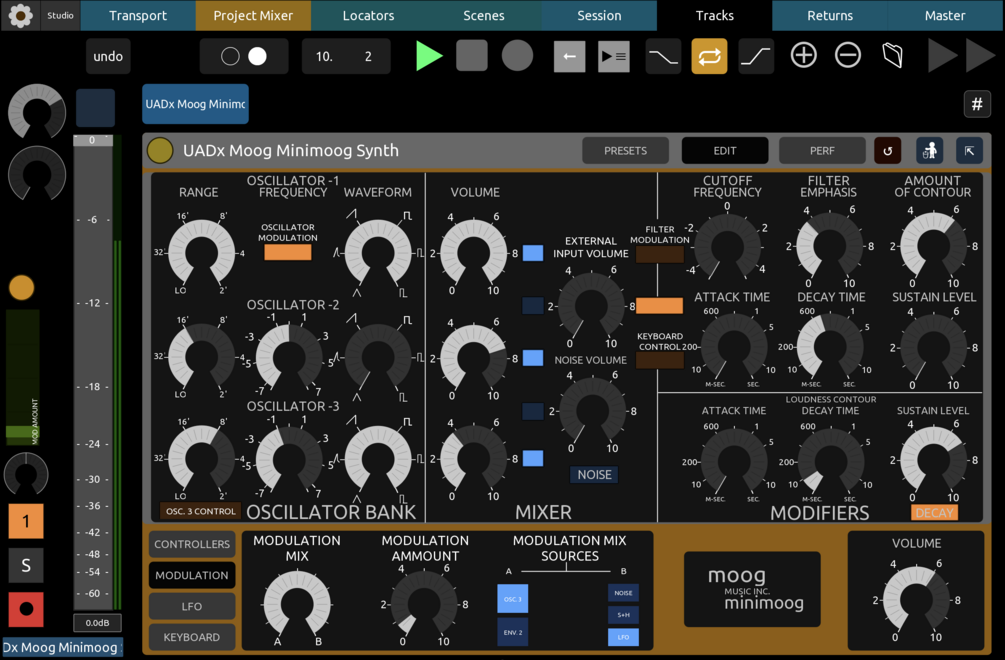Viewport: 1005px width, 660px height.
Task: Click the minus circle icon
Action: click(x=847, y=56)
